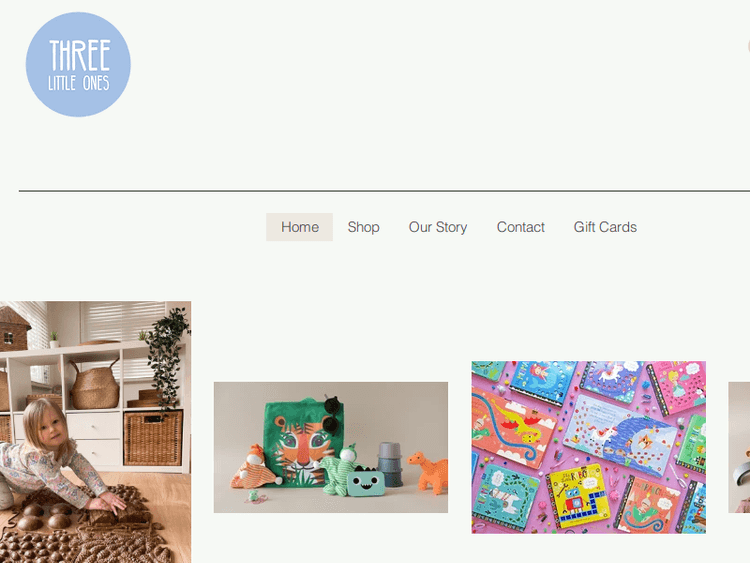Screen dimensions: 750x563
Task: Click the Three Little Ones round logo
Action: [78, 64]
